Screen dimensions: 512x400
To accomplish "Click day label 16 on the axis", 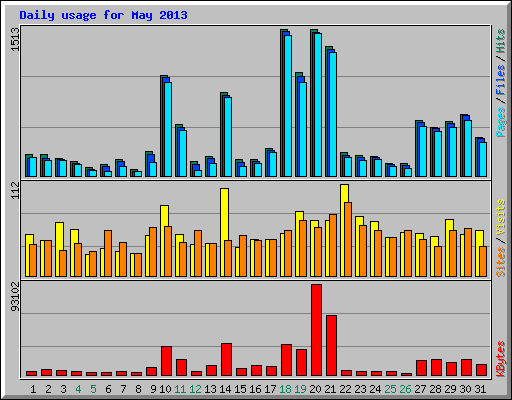I will tap(255, 389).
